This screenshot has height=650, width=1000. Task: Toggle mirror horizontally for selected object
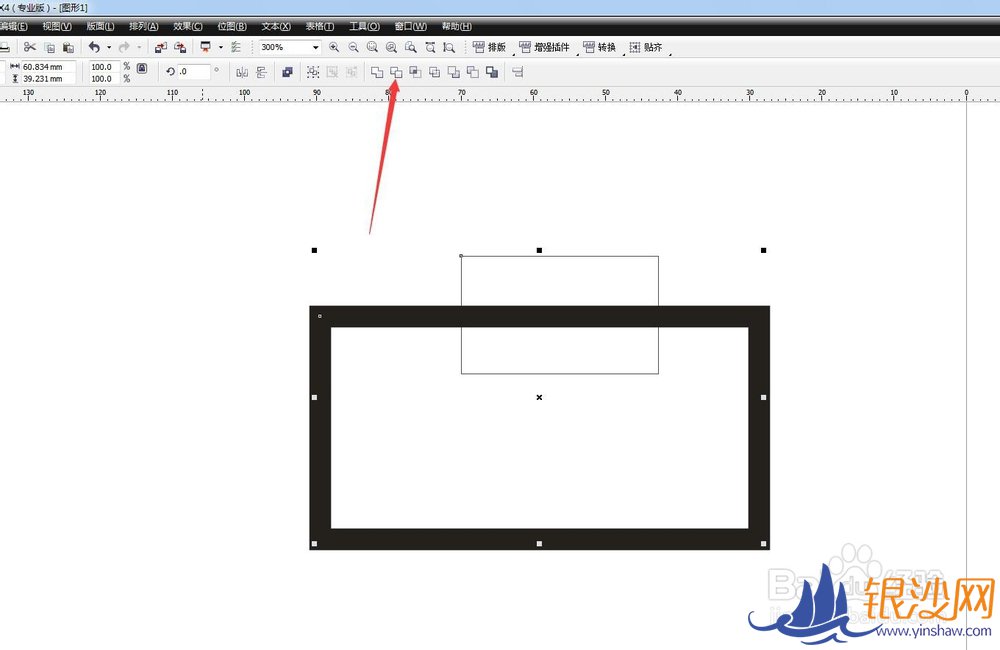[243, 72]
